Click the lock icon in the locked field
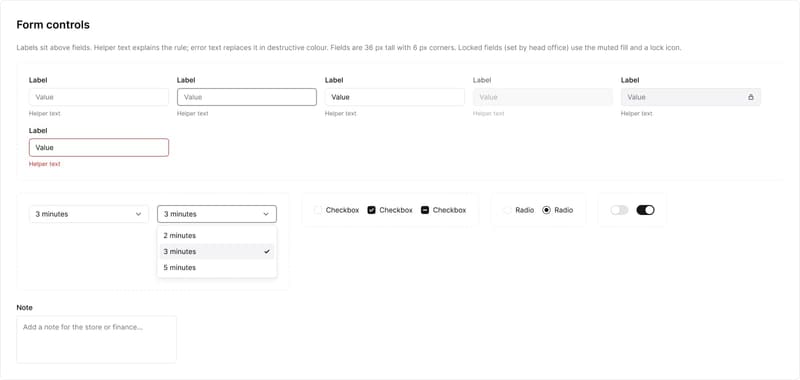This screenshot has height=380, width=800. tap(751, 97)
